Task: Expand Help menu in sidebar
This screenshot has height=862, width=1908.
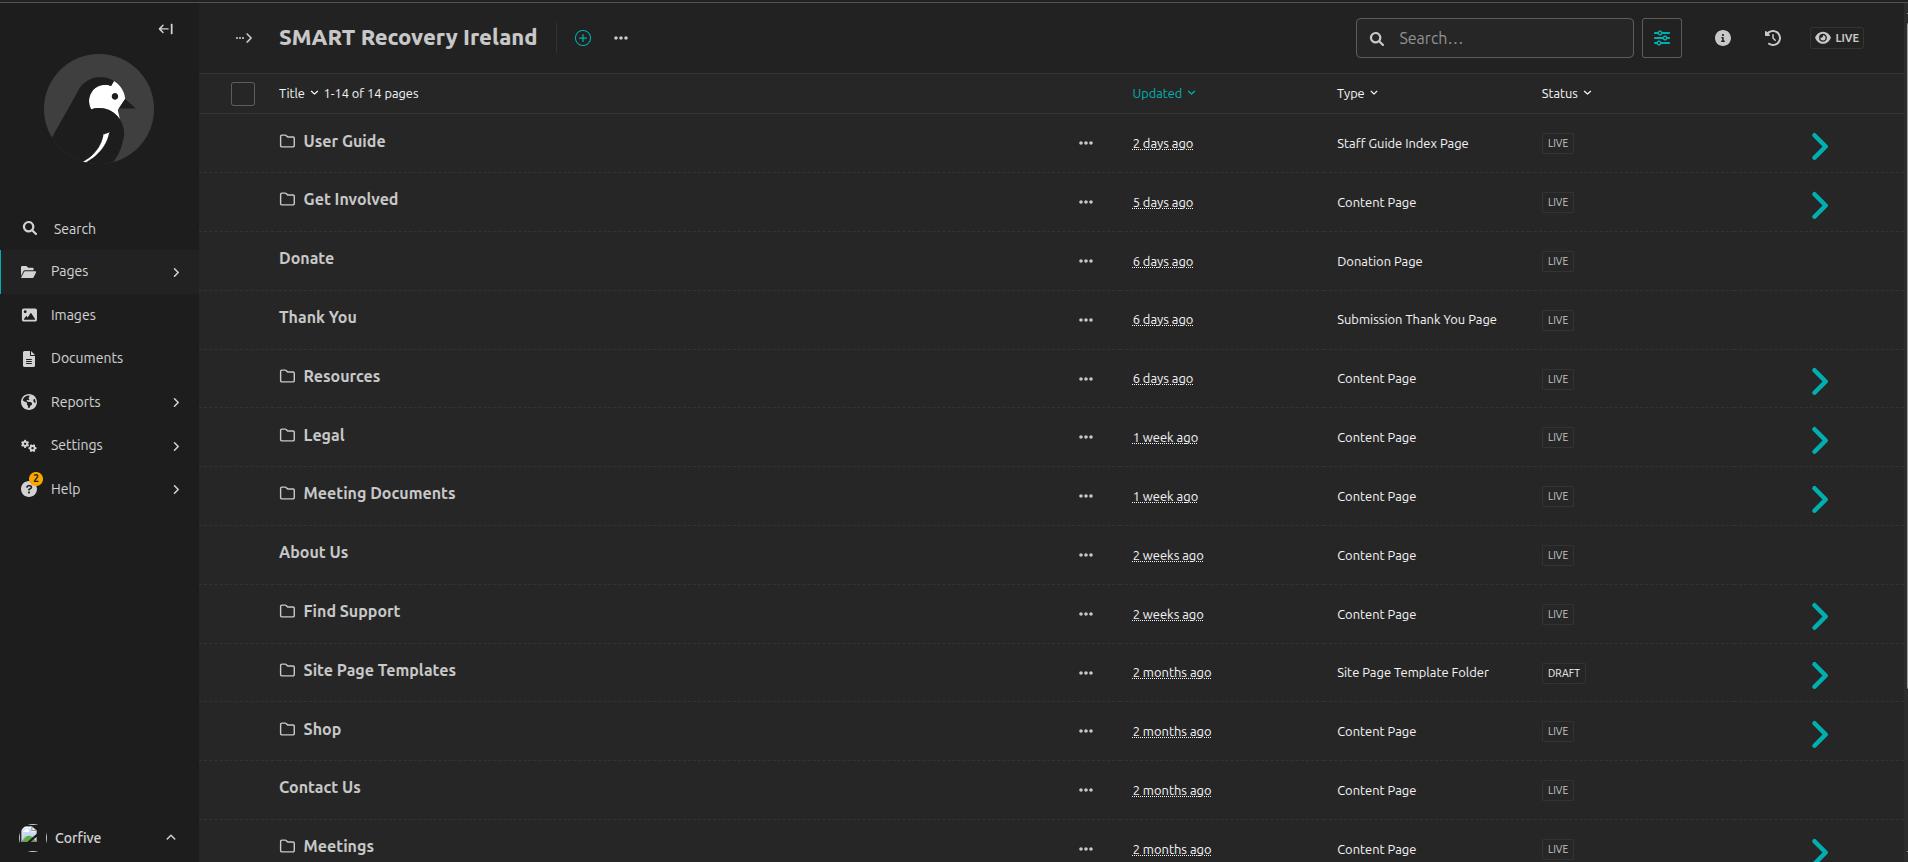Action: point(99,489)
